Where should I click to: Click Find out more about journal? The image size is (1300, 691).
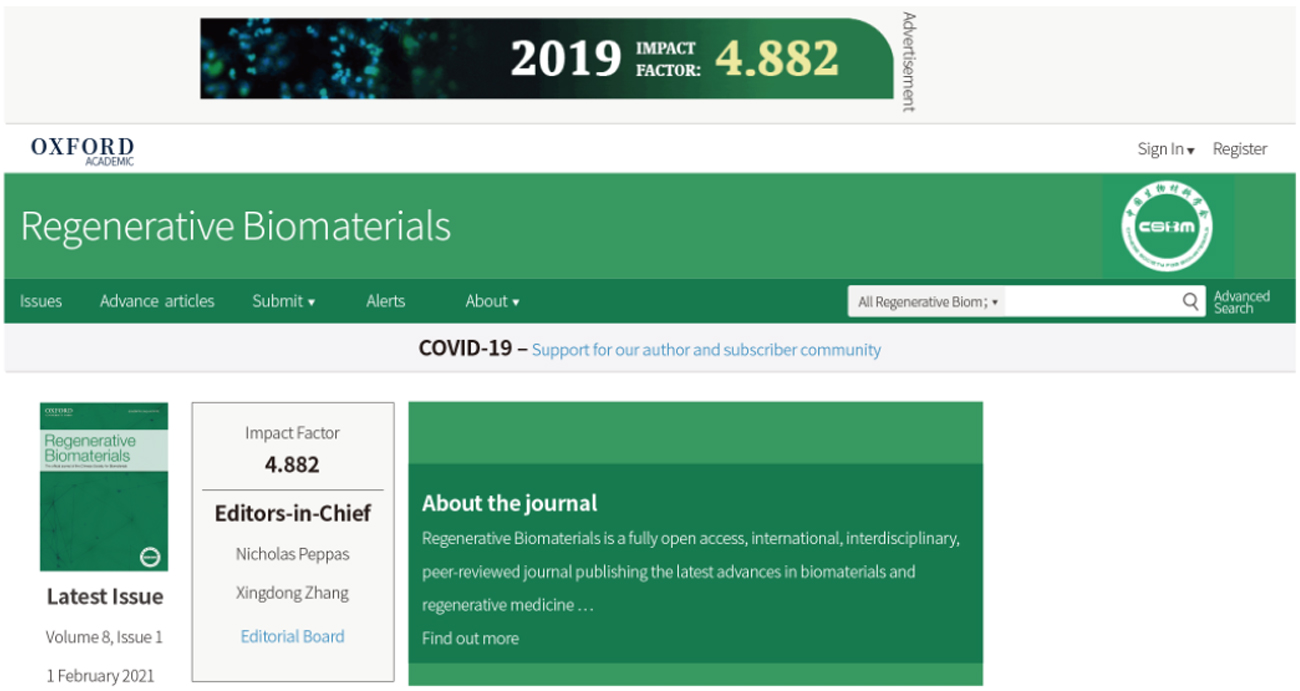coord(470,638)
